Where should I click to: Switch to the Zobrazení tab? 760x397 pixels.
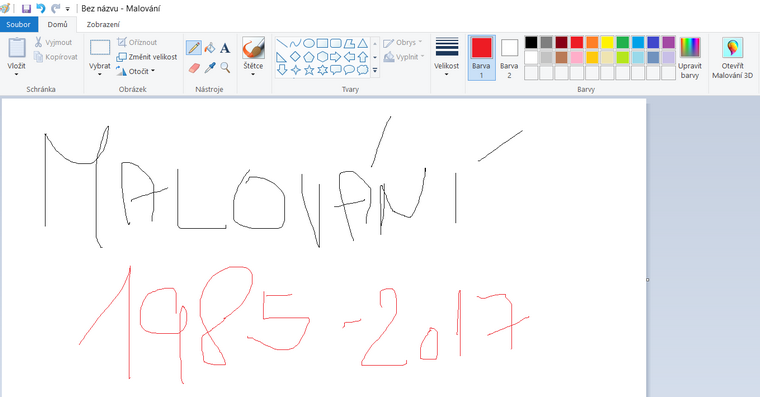click(x=103, y=24)
